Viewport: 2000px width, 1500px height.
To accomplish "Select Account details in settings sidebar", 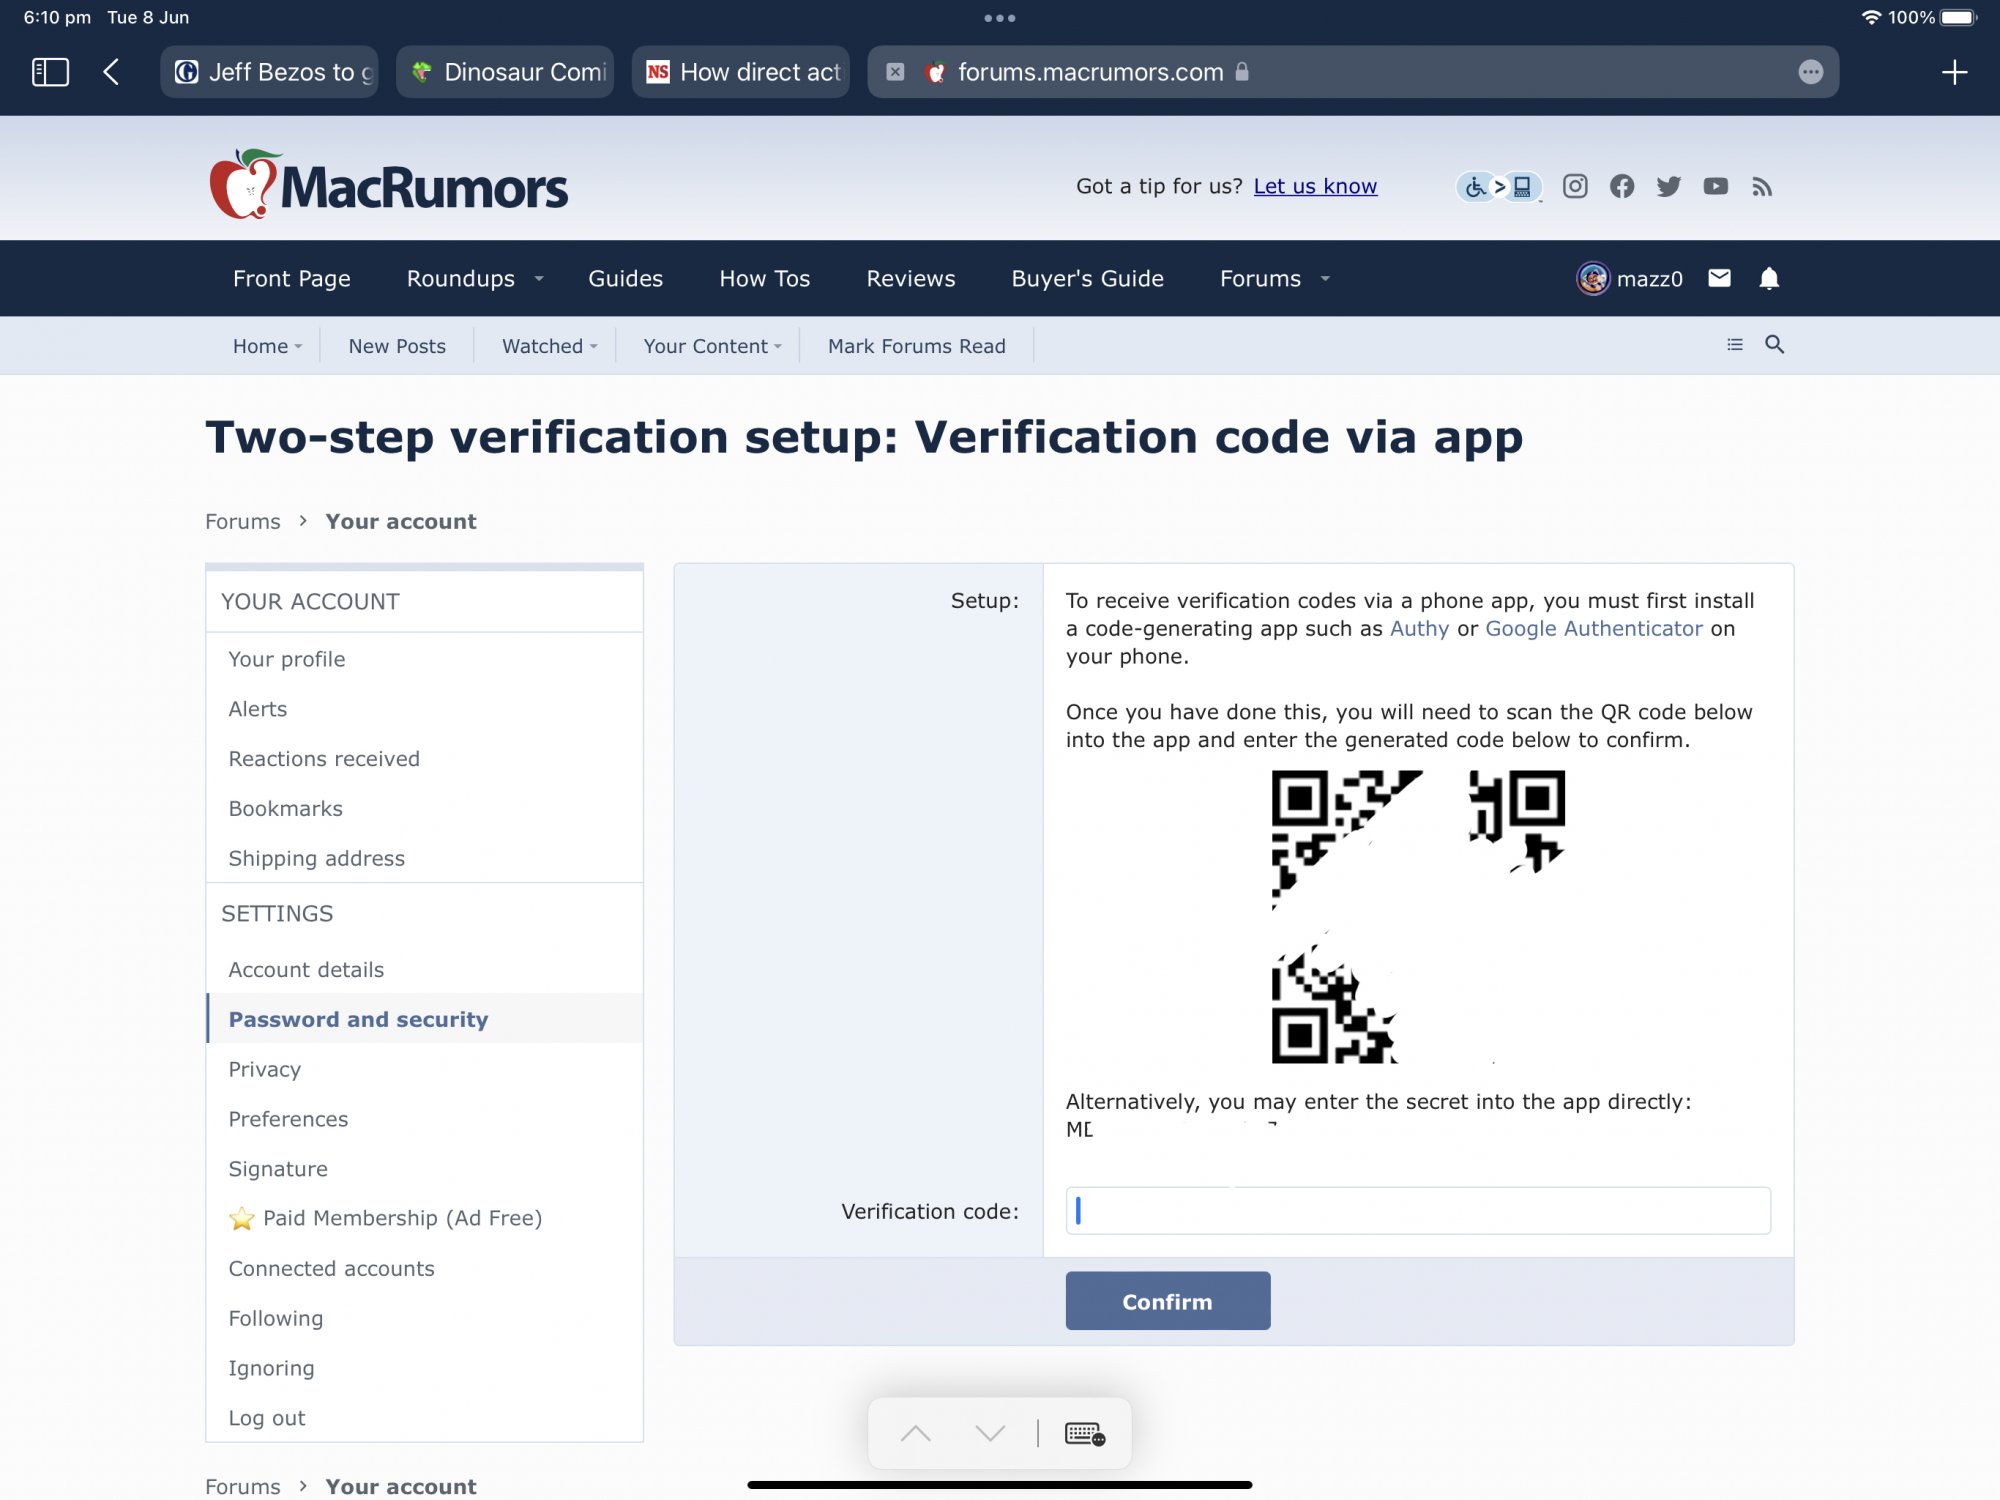I will (x=306, y=969).
